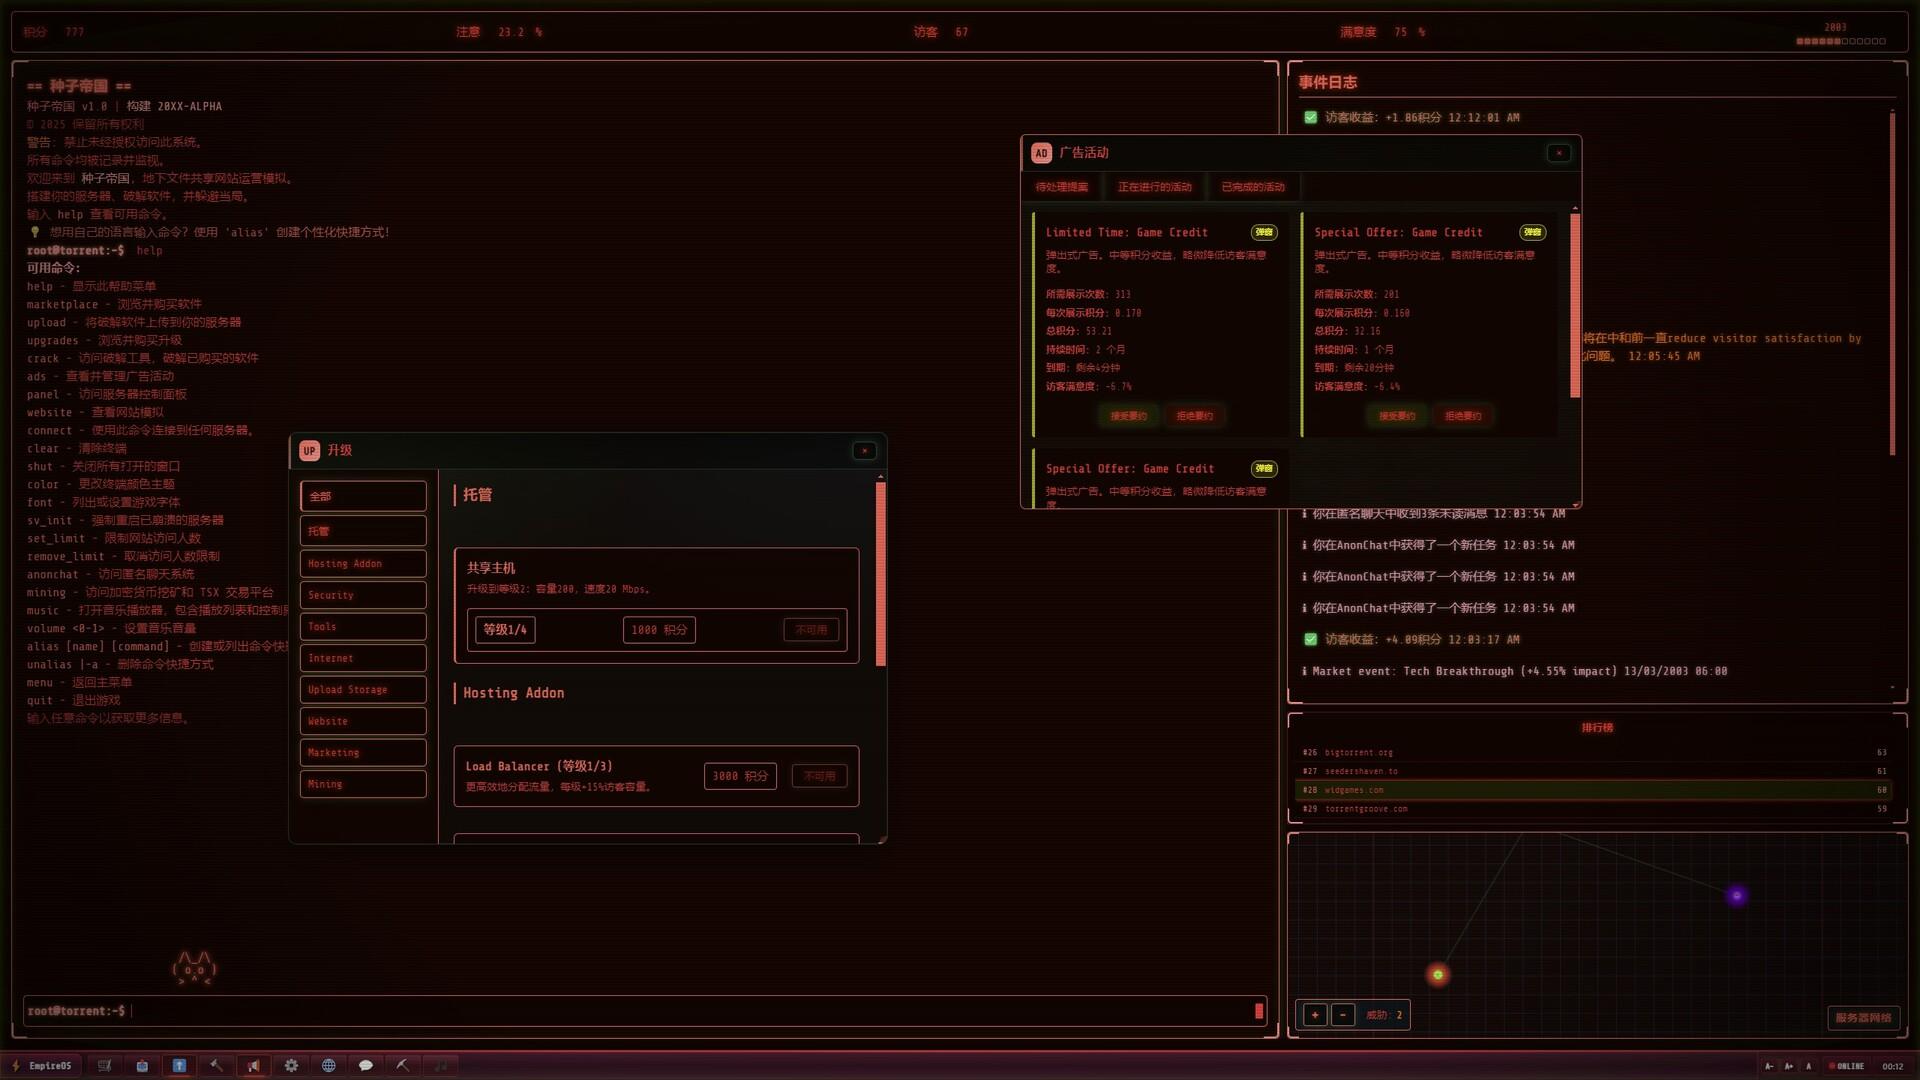Viewport: 1920px width, 1080px height.
Task: Select the crack tools hammer icon in taskbar
Action: [216, 1065]
